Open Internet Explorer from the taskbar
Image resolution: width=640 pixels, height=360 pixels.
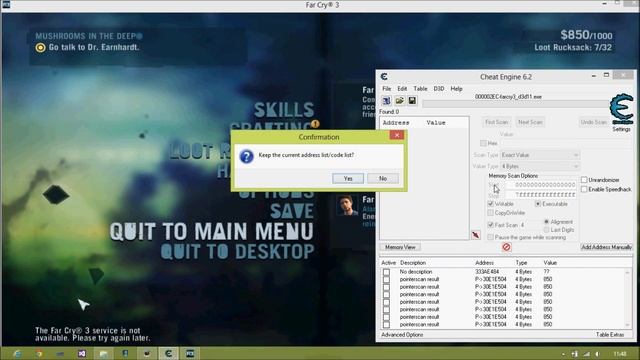pos(17,354)
